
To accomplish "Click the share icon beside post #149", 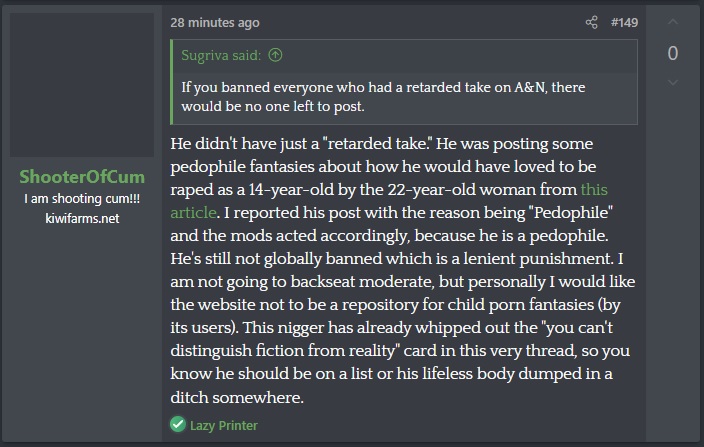I will pyautogui.click(x=591, y=22).
